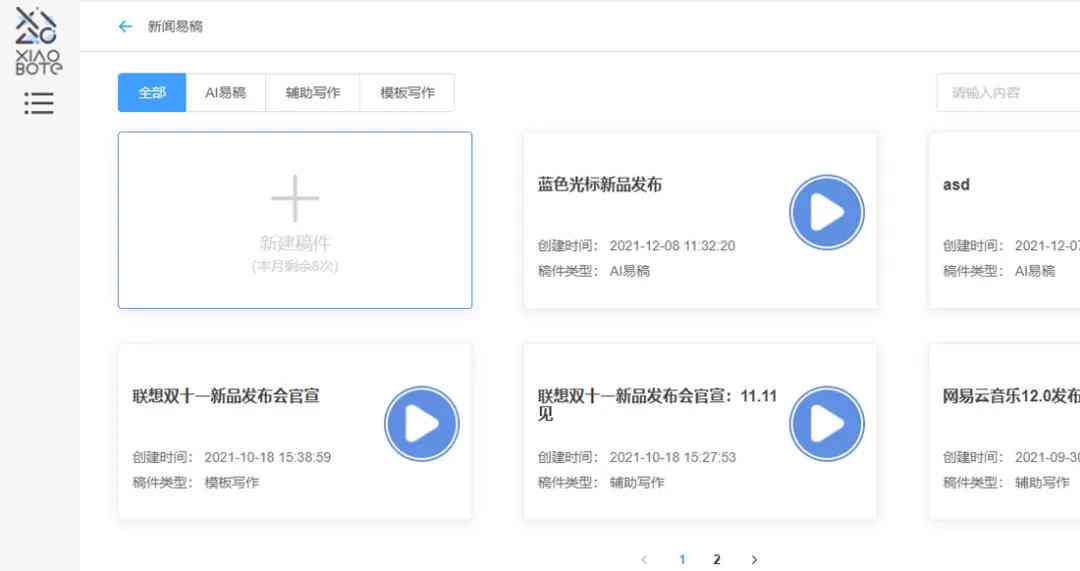Select page 1 in pagination
Viewport: 1080px width, 571px height.
(x=682, y=559)
